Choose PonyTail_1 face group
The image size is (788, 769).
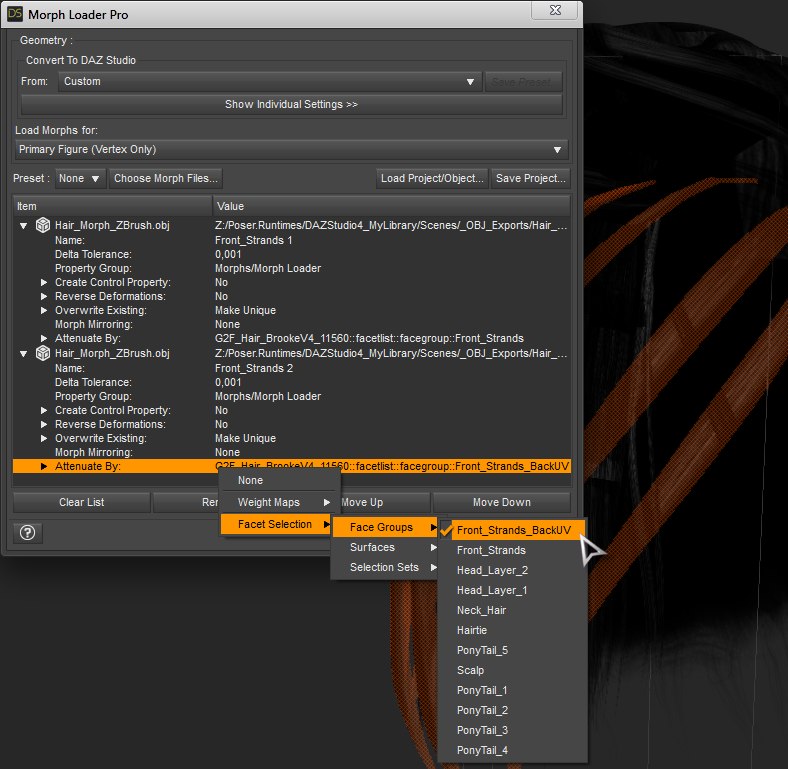(x=513, y=690)
